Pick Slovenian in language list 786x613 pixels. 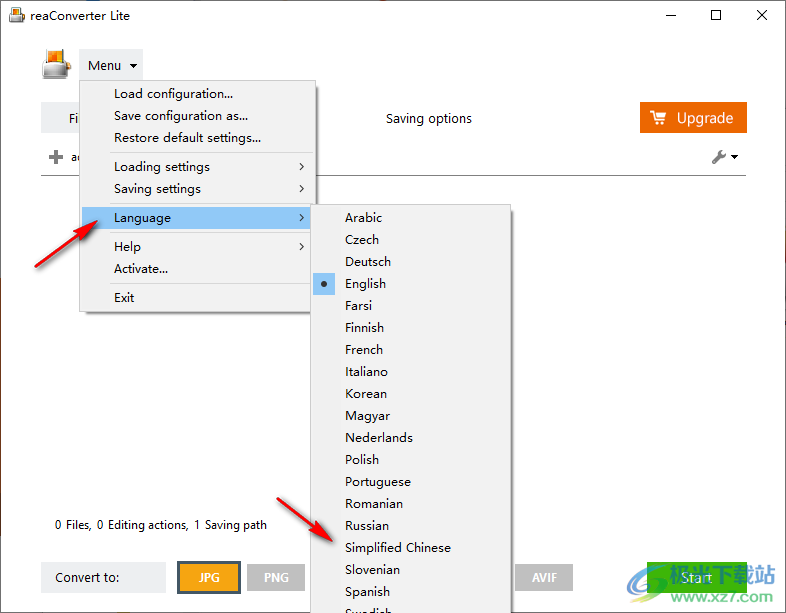pyautogui.click(x=411, y=570)
